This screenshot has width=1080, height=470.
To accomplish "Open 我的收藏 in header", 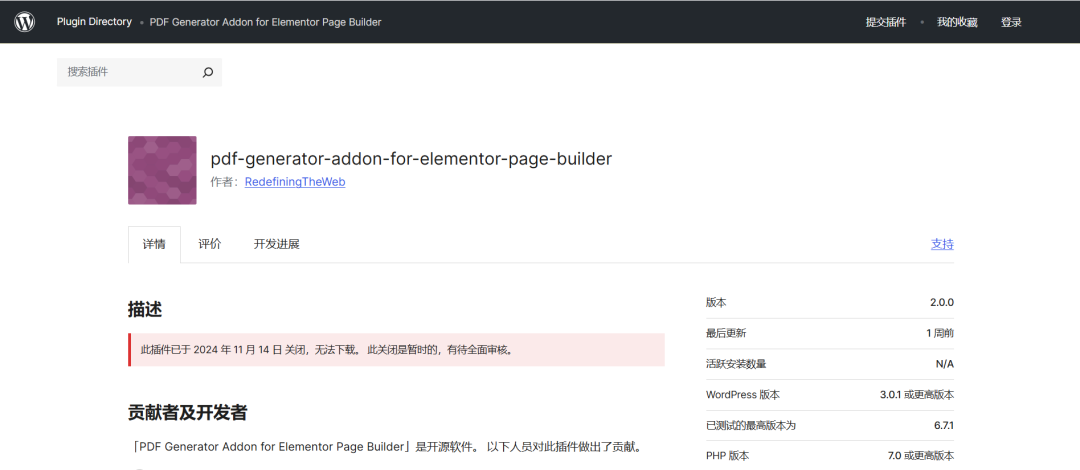I will pyautogui.click(x=957, y=22).
